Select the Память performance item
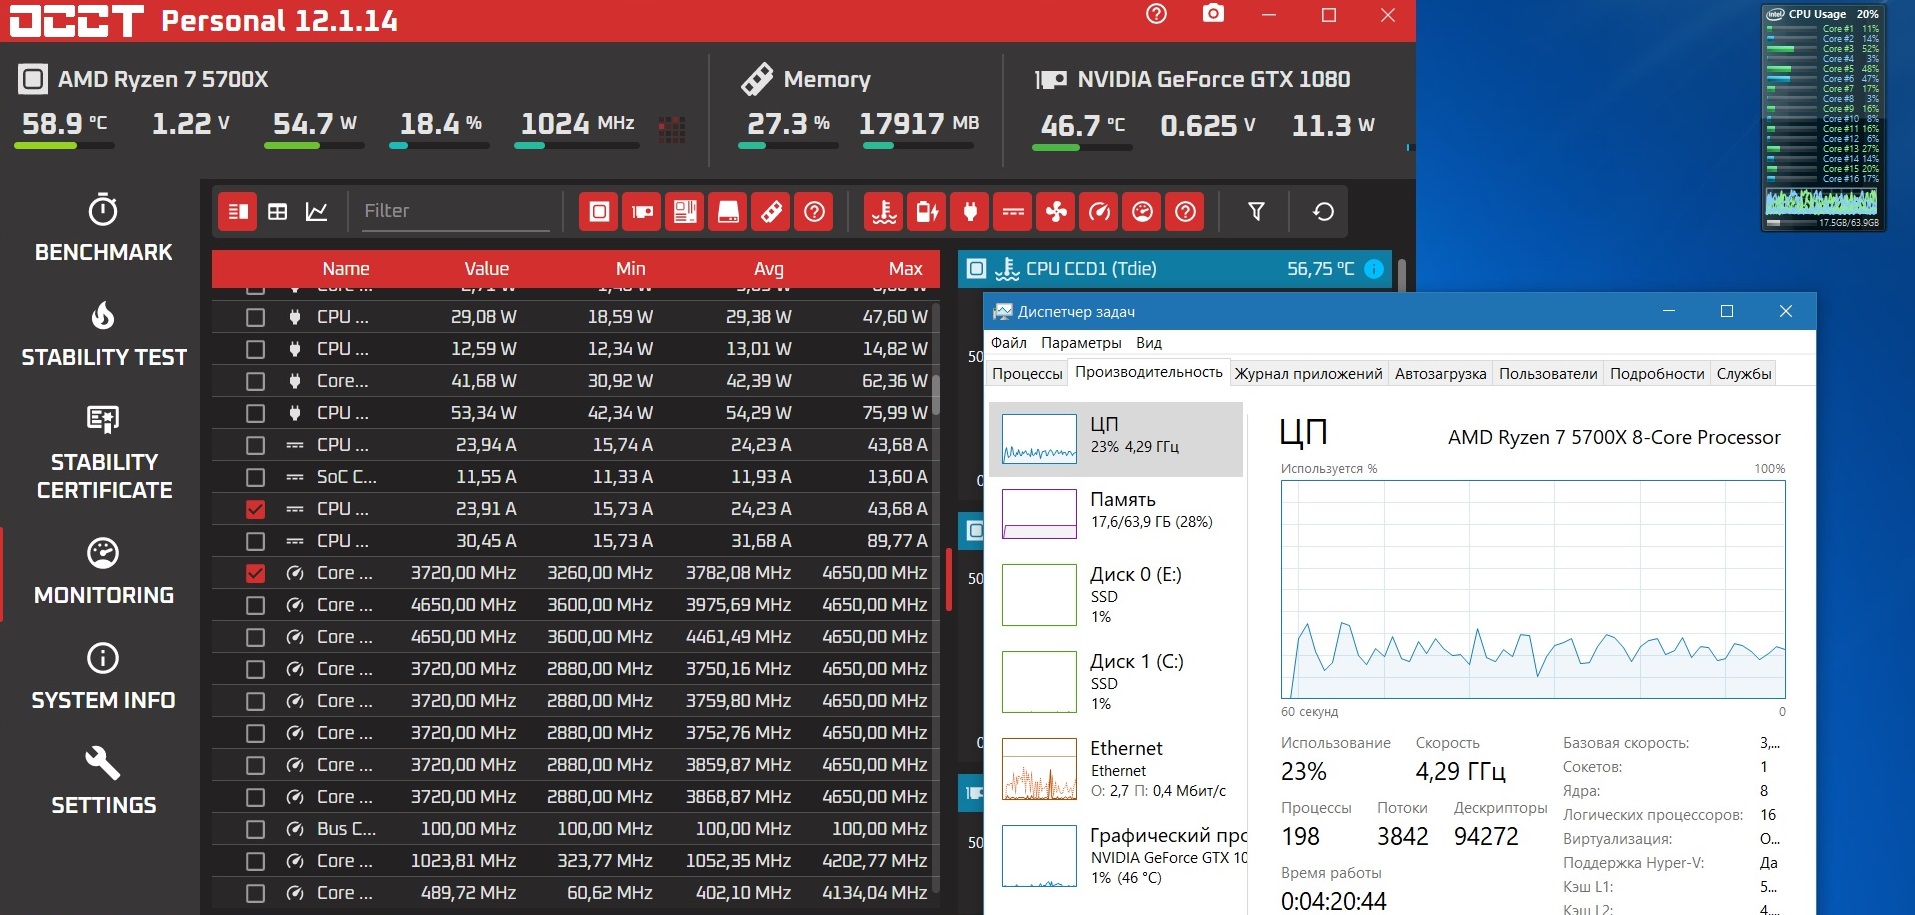1915x915 pixels. pyautogui.click(x=1116, y=513)
